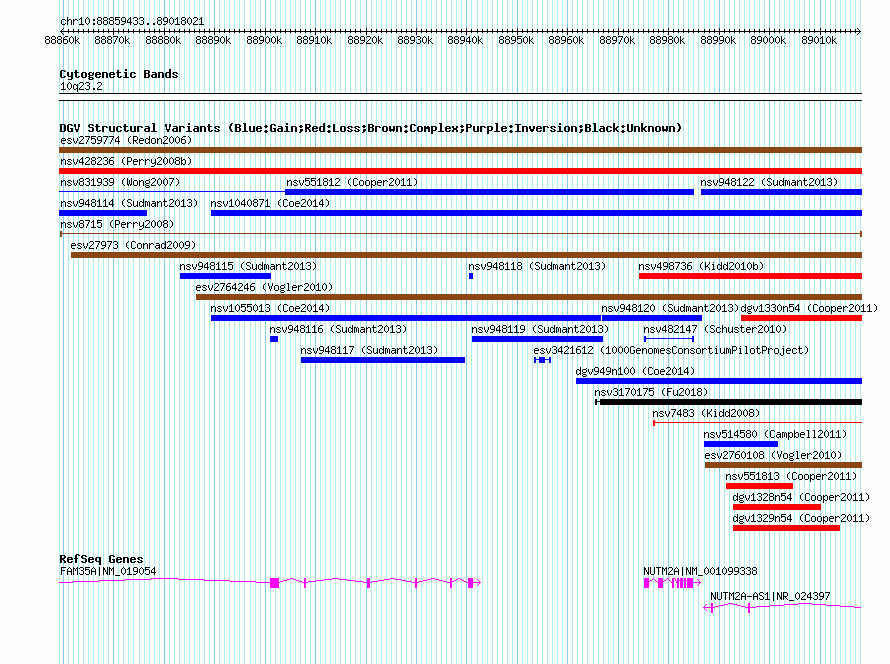The width and height of the screenshot is (890, 664).
Task: Click the blue nsv514580 gain bar
Action: tap(741, 444)
